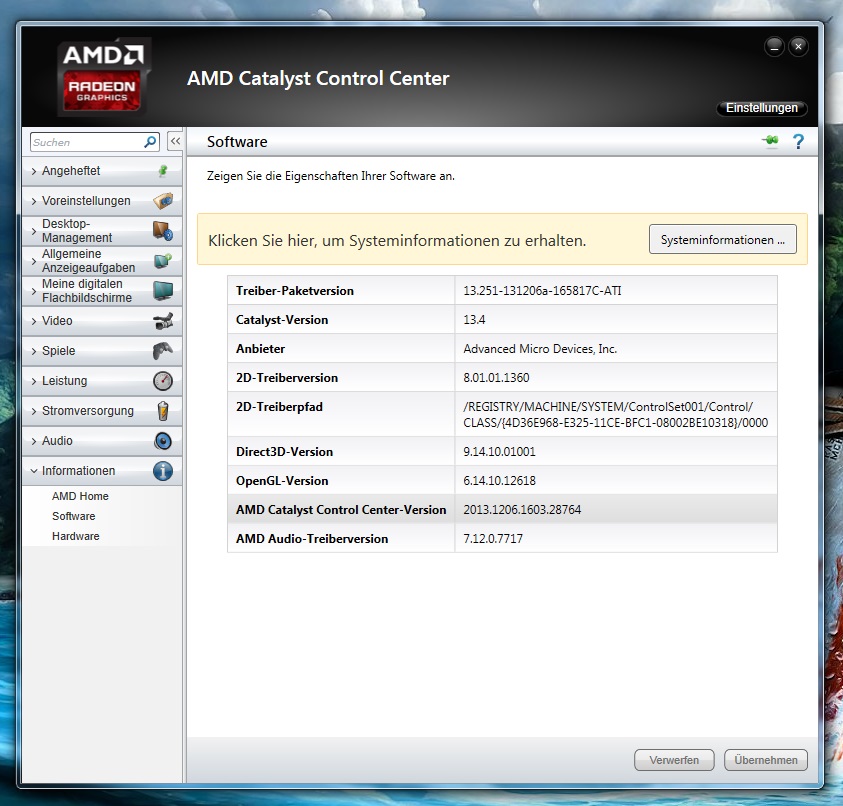The width and height of the screenshot is (843, 806).
Task: Click the blue Informationen info icon
Action: coord(163,471)
